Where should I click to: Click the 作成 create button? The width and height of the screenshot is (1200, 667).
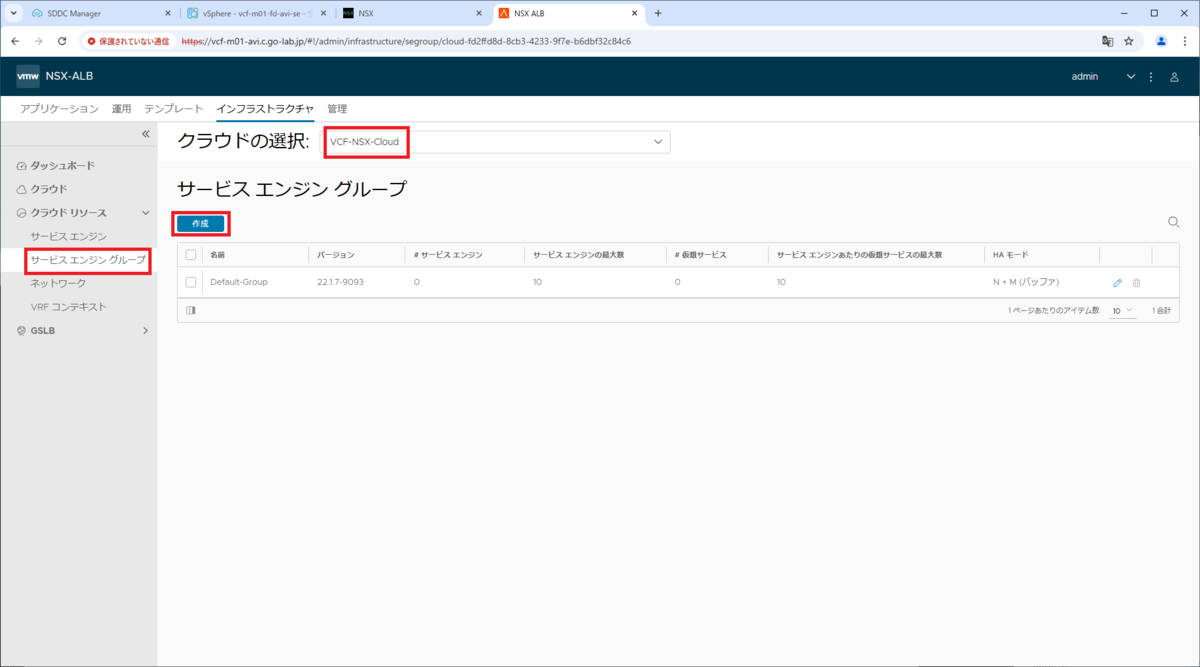tap(200, 224)
